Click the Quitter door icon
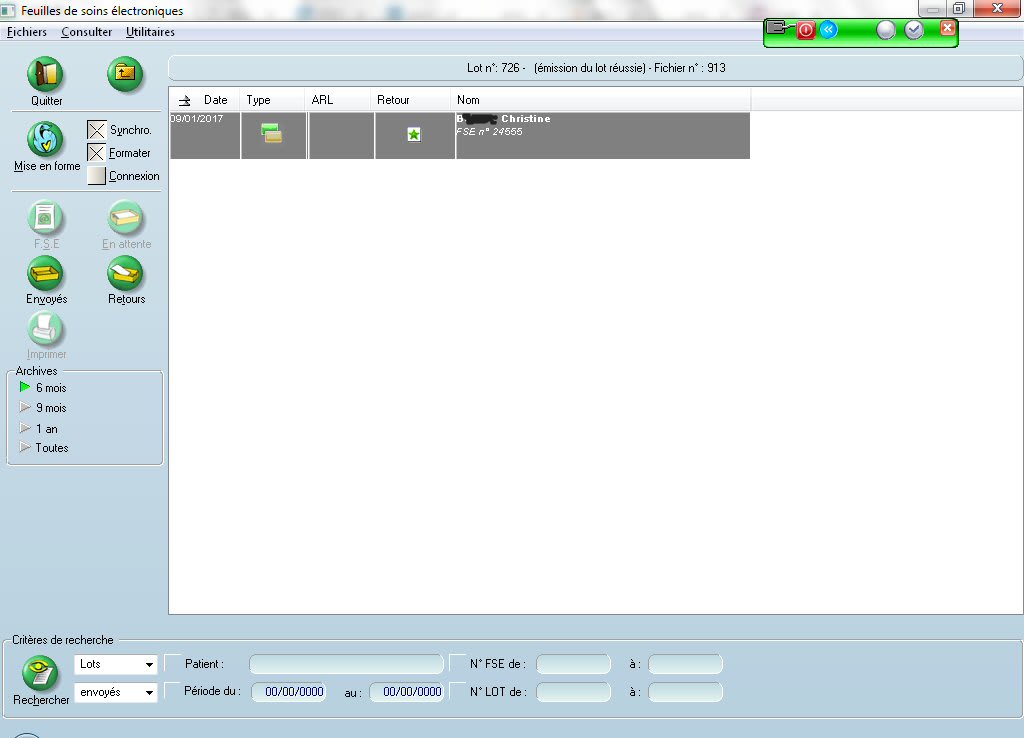This screenshot has height=738, width=1024. (46, 75)
